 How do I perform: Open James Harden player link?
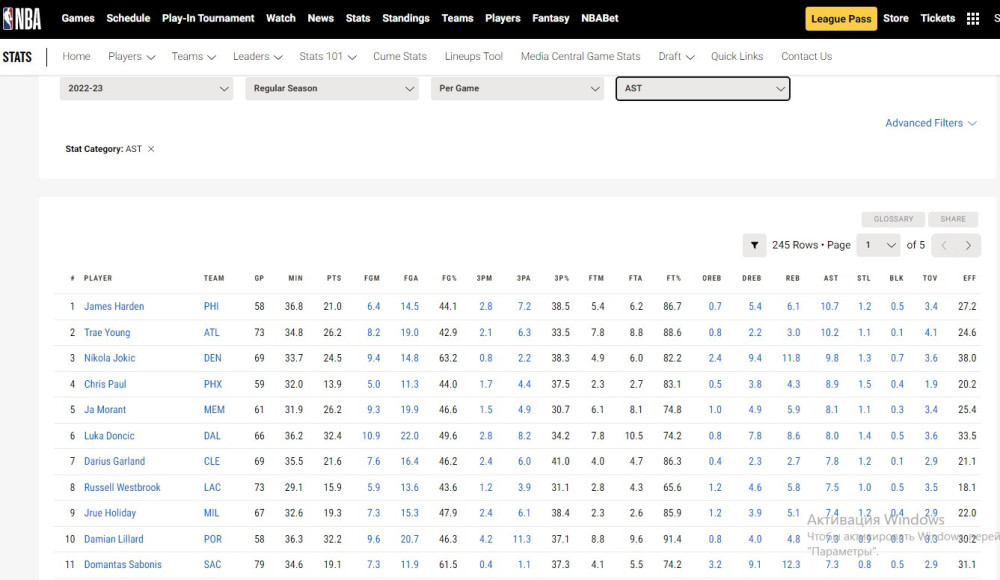[114, 307]
